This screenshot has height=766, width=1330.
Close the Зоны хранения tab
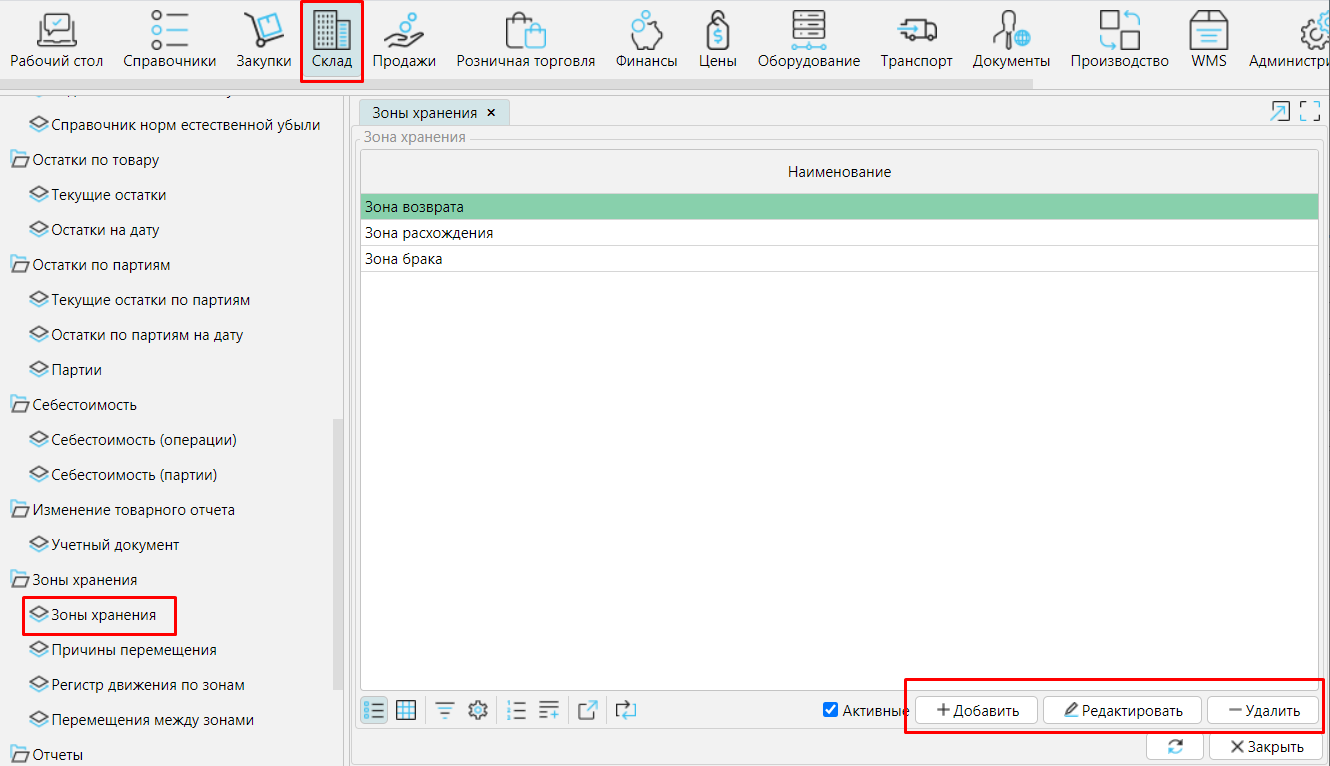pyautogui.click(x=491, y=113)
